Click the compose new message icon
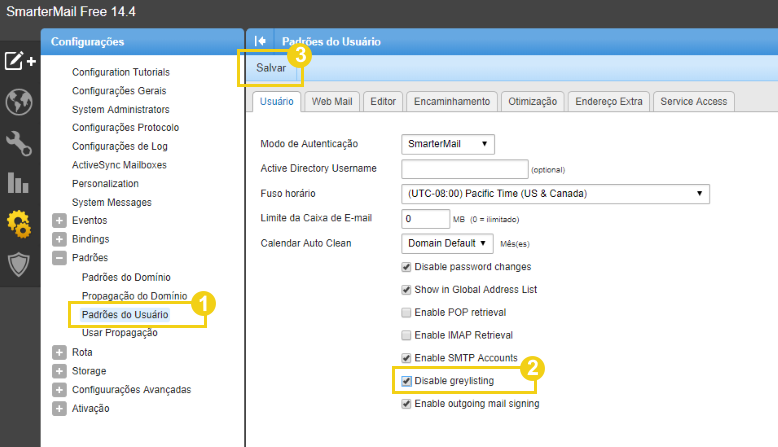 coord(20,61)
